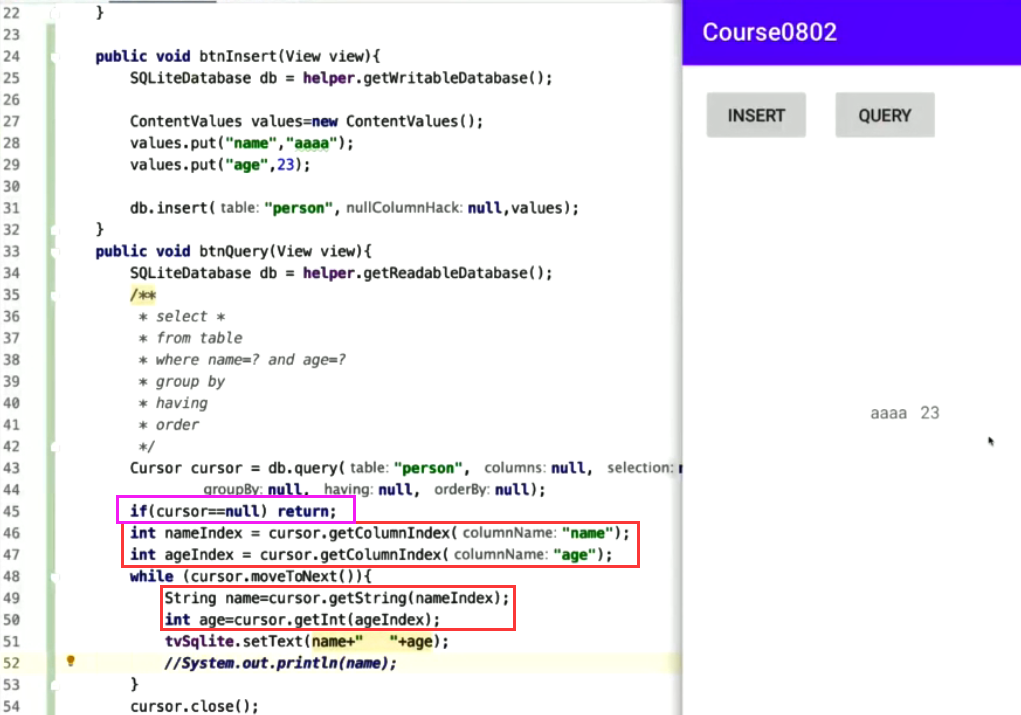The image size is (1021, 715).
Task: Click the number 23 on line 29
Action: [x=285, y=165]
